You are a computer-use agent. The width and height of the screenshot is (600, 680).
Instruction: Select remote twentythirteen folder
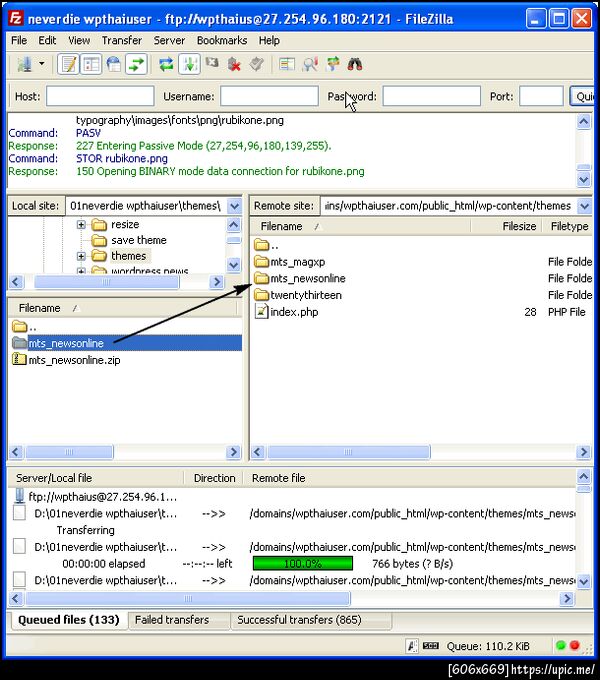coord(298,295)
